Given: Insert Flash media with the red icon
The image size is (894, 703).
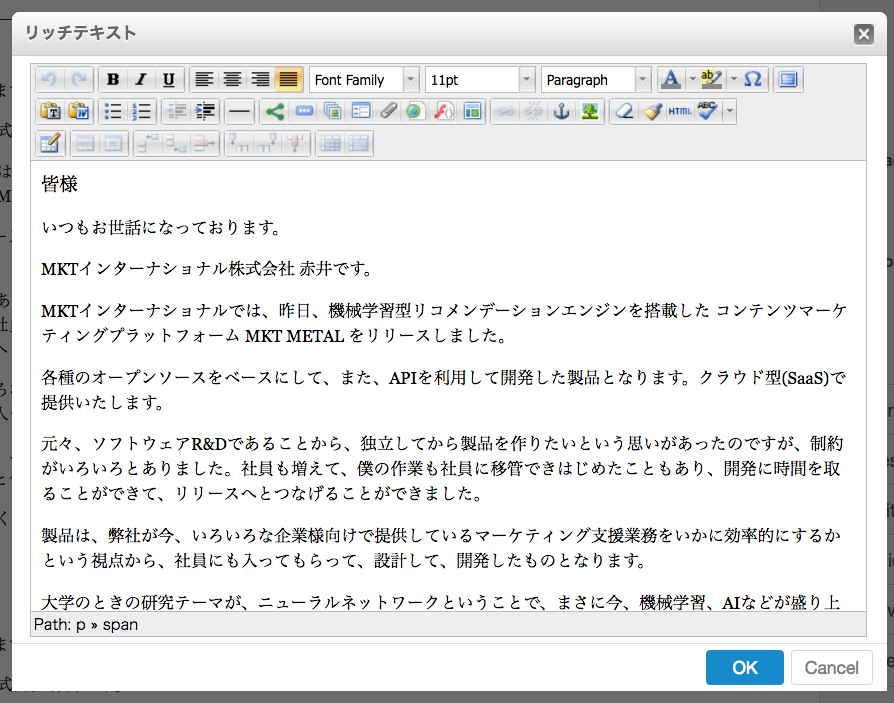Looking at the screenshot, I should click(444, 111).
